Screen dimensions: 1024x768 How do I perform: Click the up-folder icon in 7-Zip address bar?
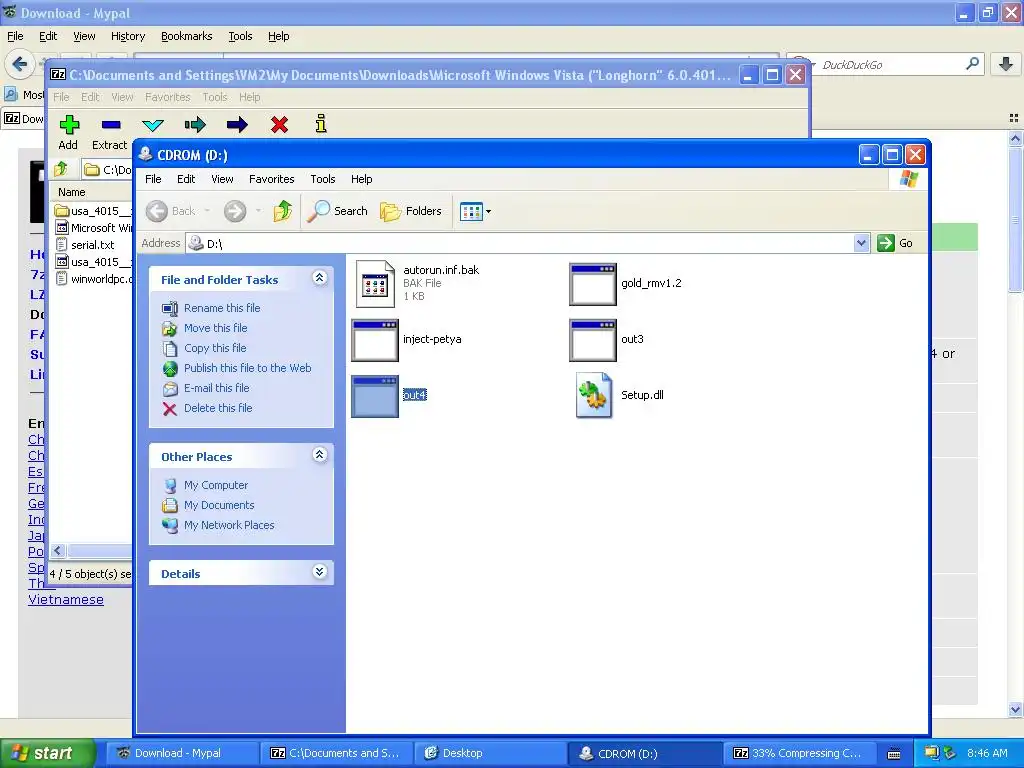point(61,169)
